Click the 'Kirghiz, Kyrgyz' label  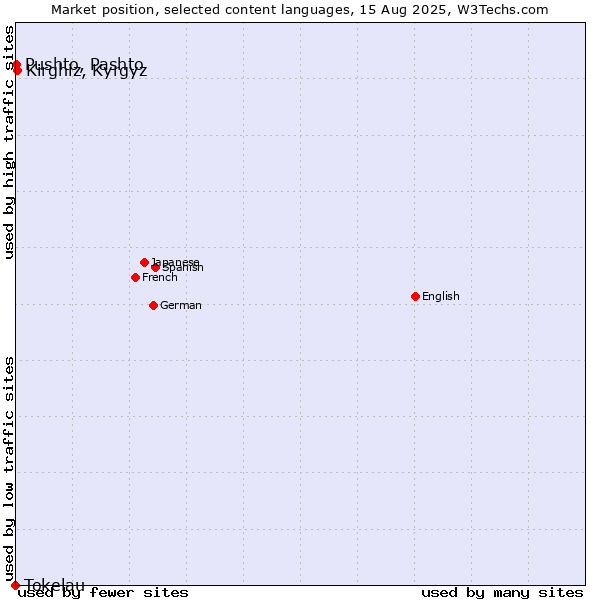[x=87, y=71]
